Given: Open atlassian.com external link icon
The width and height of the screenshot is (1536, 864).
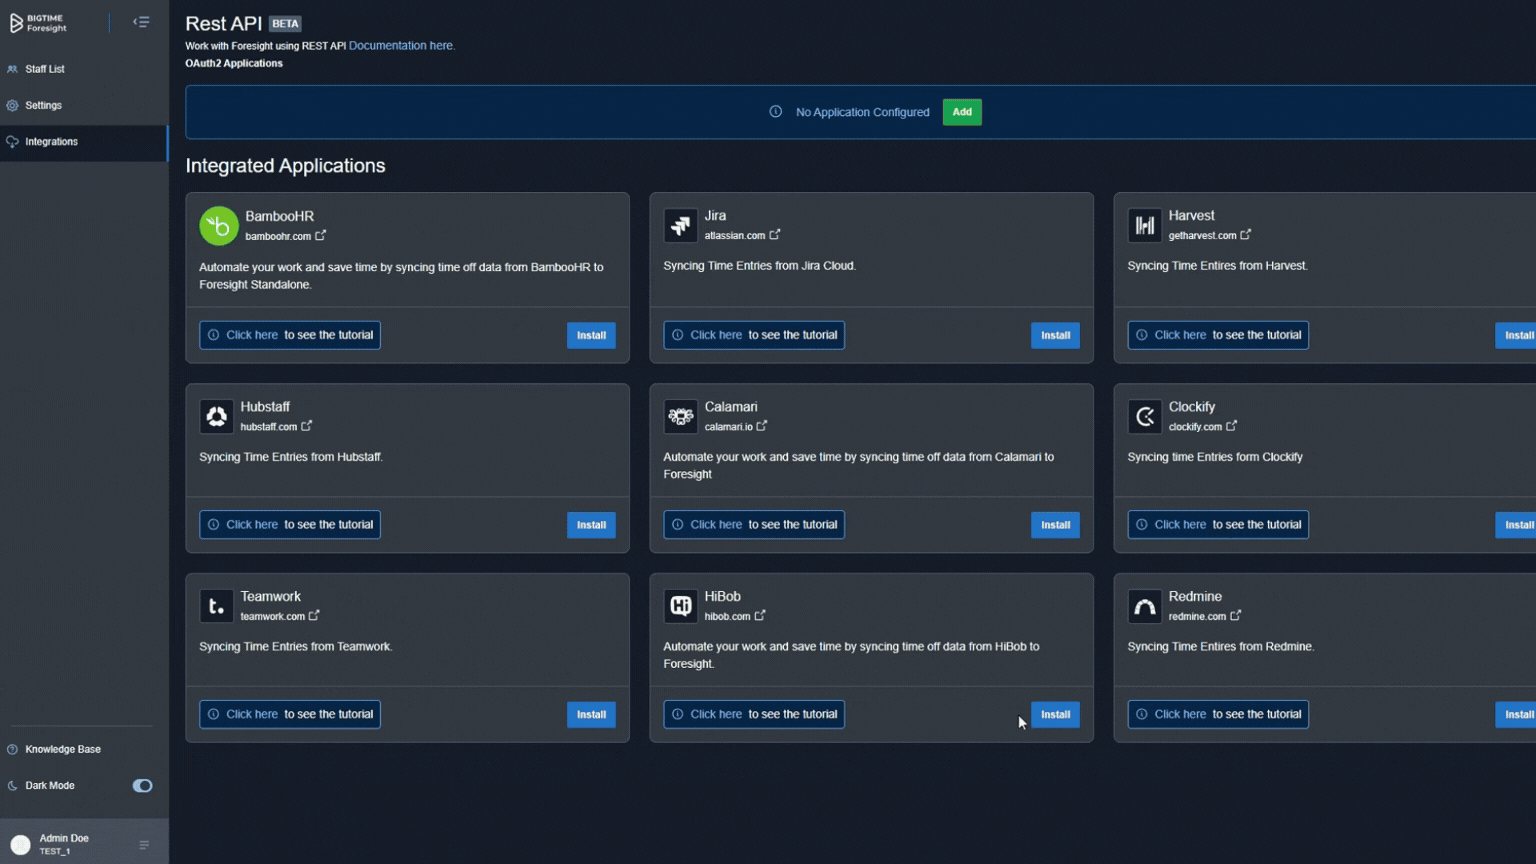Looking at the screenshot, I should click(775, 235).
